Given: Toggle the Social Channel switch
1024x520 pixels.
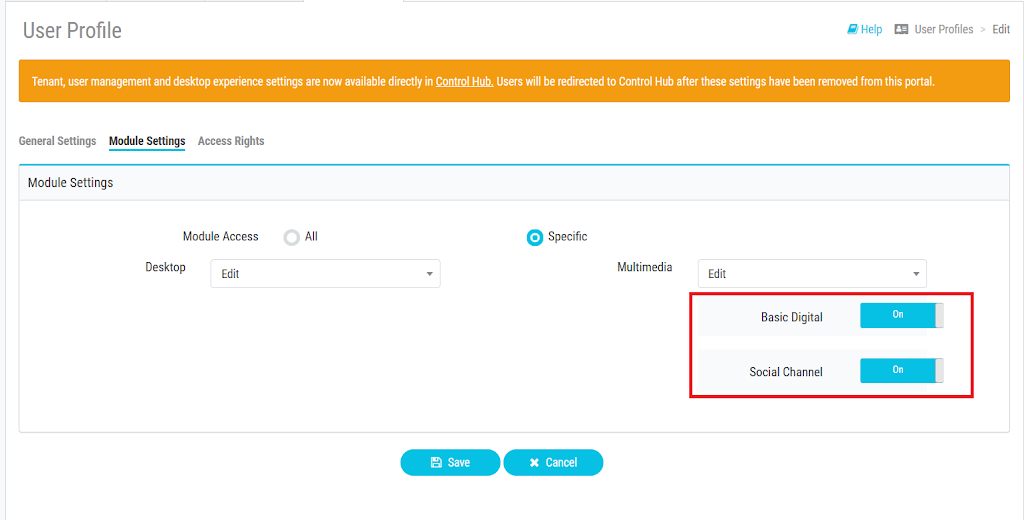Looking at the screenshot, I should coord(902,370).
